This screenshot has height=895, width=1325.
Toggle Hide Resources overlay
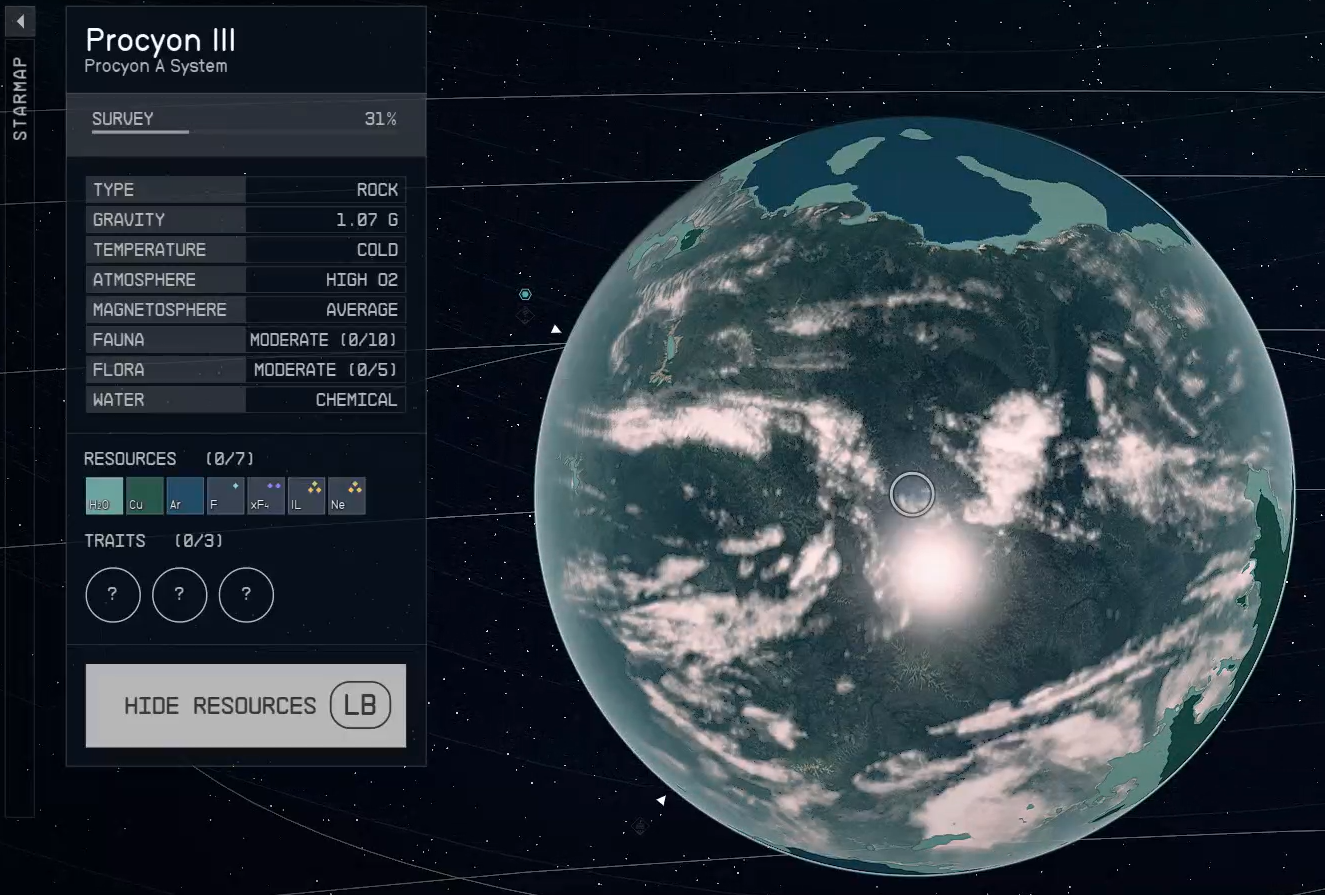[x=246, y=706]
